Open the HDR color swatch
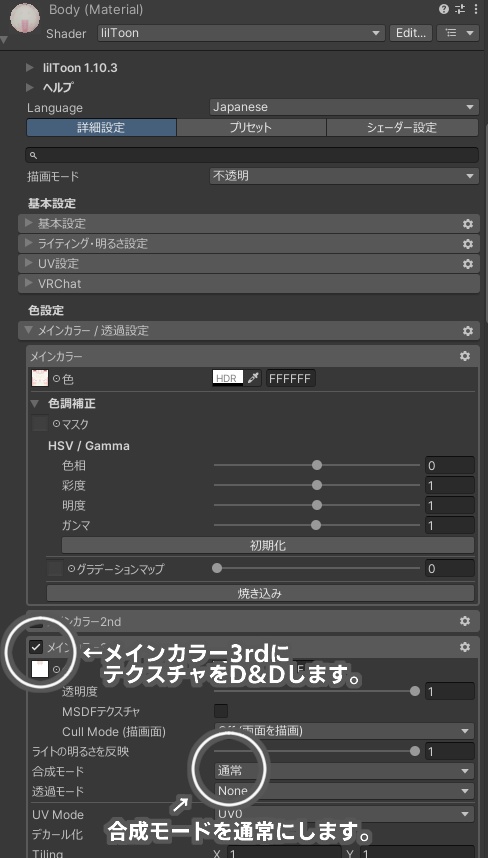 [x=228, y=378]
